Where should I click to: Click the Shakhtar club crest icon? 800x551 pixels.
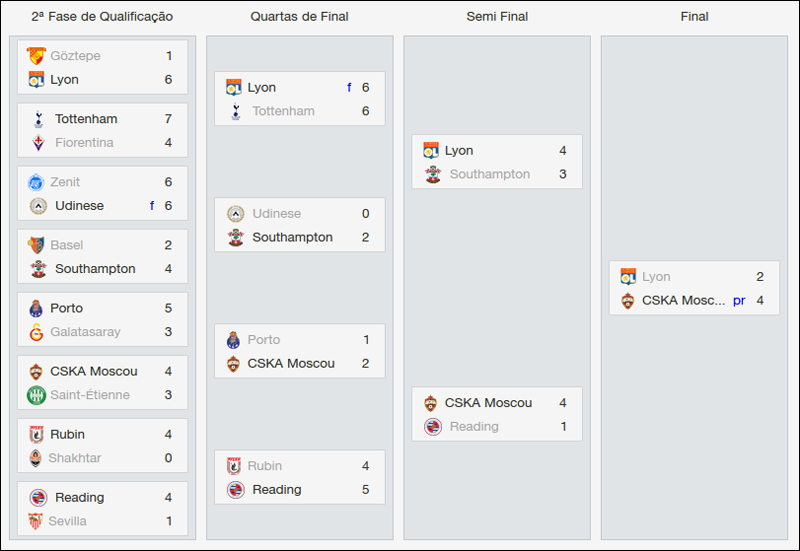(37, 458)
